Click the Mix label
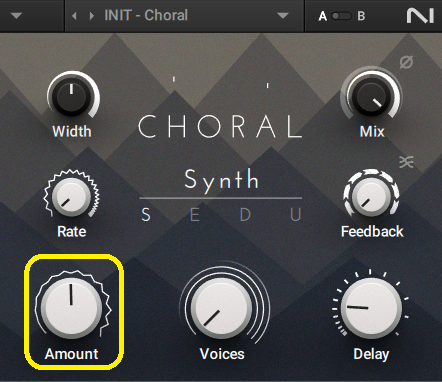Image resolution: width=442 pixels, height=382 pixels. 372,131
